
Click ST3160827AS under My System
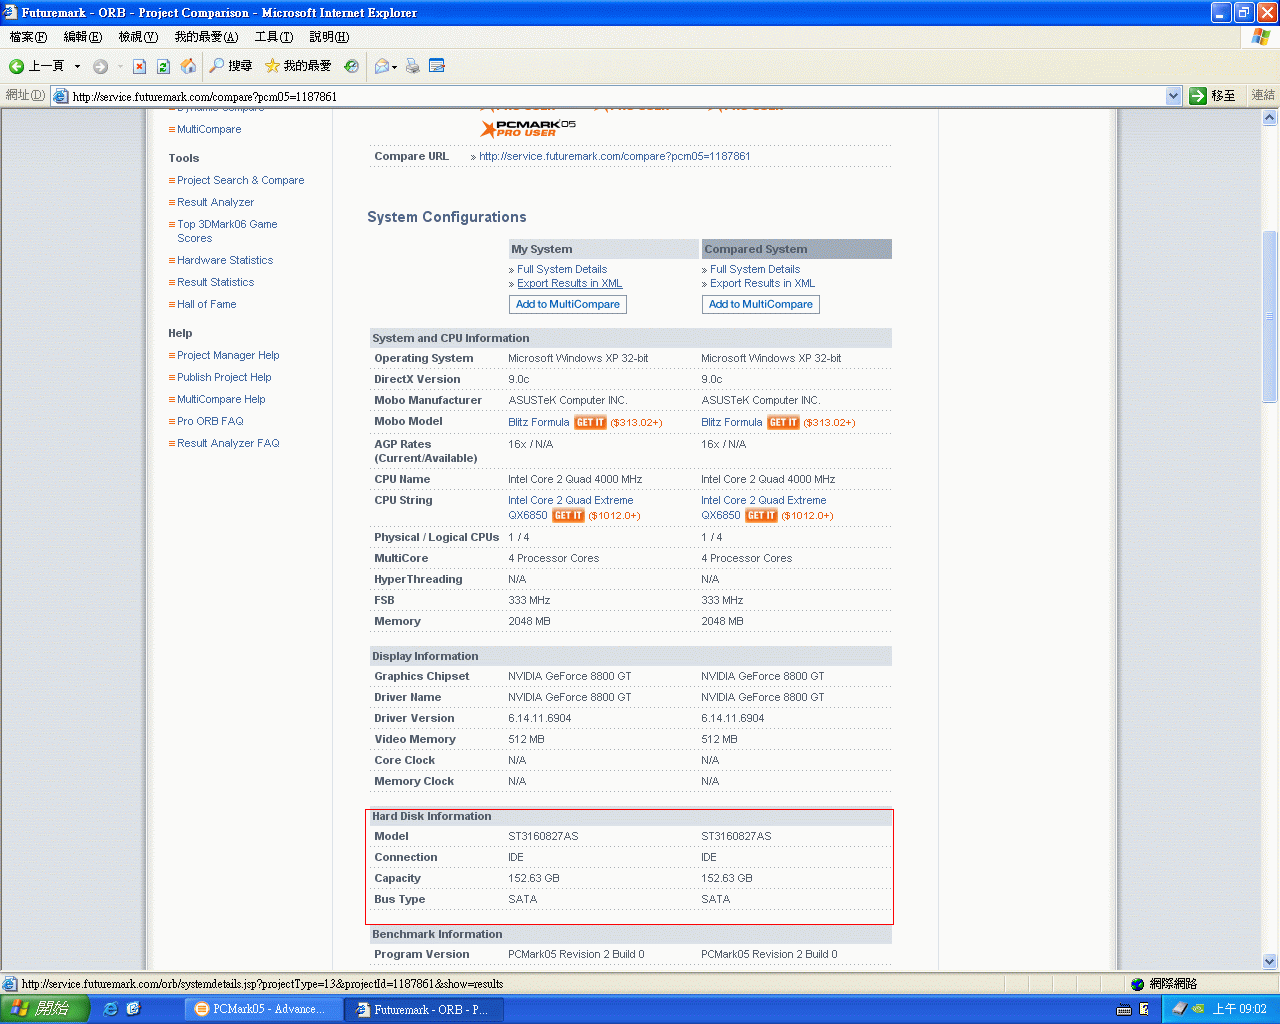(543, 836)
